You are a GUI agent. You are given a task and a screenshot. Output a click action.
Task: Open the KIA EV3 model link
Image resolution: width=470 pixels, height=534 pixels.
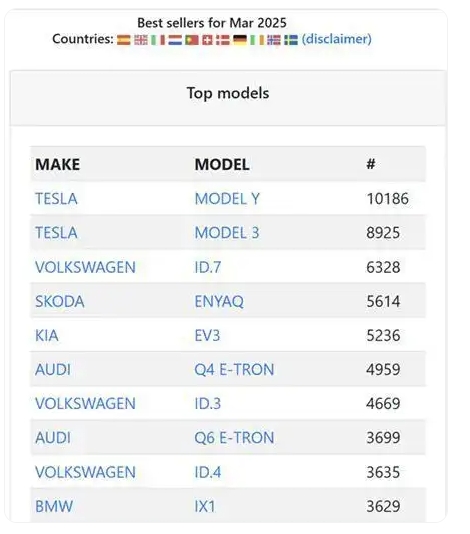coord(207,335)
